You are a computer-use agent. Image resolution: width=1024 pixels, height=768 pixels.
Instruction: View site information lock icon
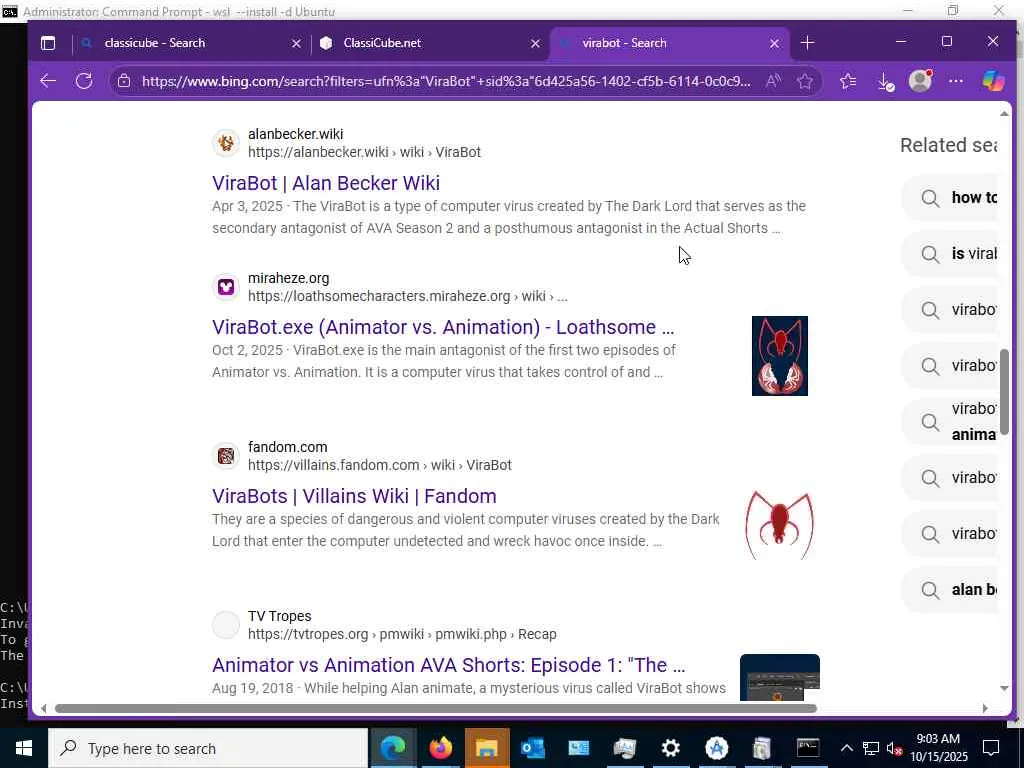(124, 81)
